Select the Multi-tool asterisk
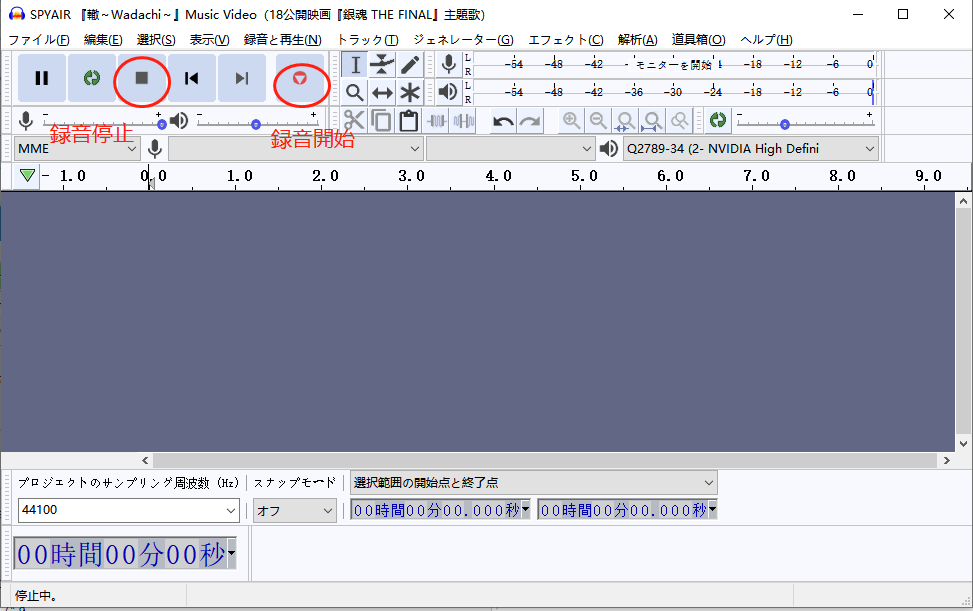 coord(410,92)
